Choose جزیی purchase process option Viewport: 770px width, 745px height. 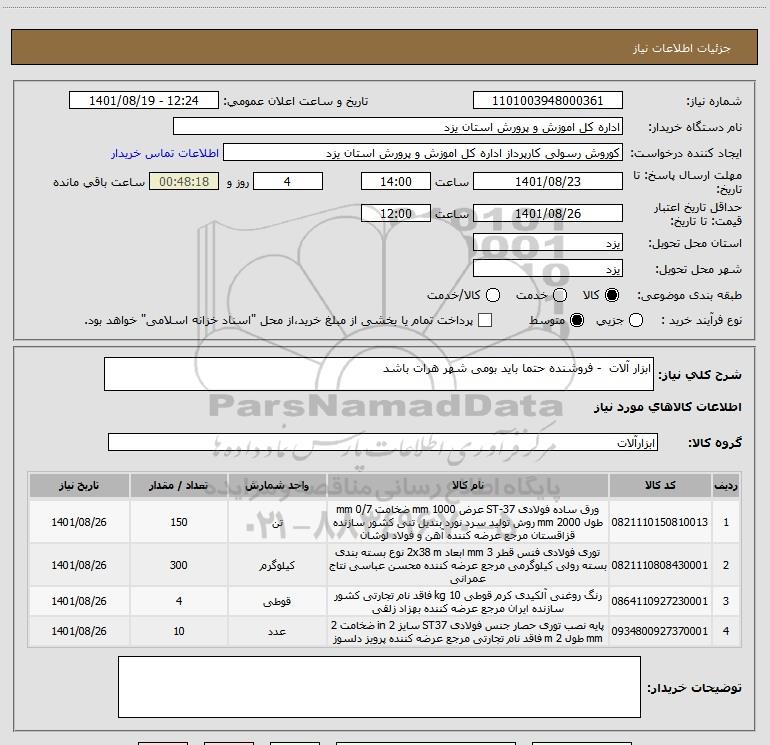point(635,320)
